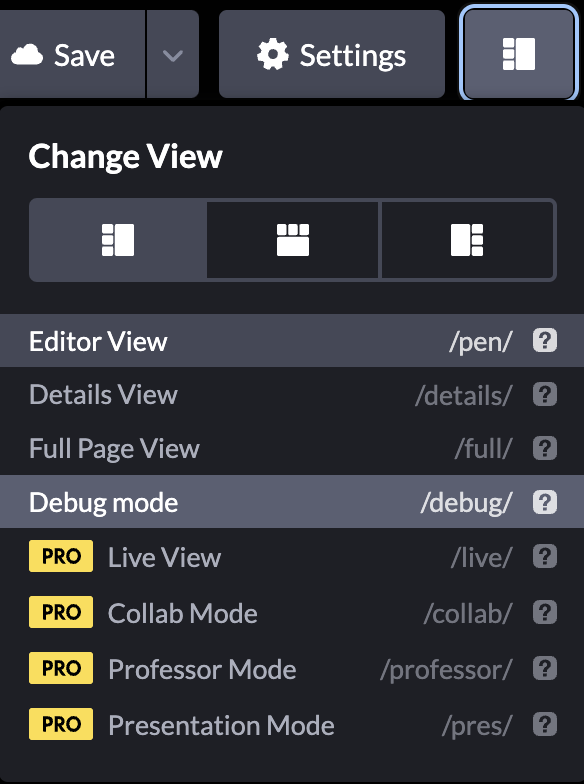Select the right editor layout option
Viewport: 584px width, 784px height.
tap(467, 240)
